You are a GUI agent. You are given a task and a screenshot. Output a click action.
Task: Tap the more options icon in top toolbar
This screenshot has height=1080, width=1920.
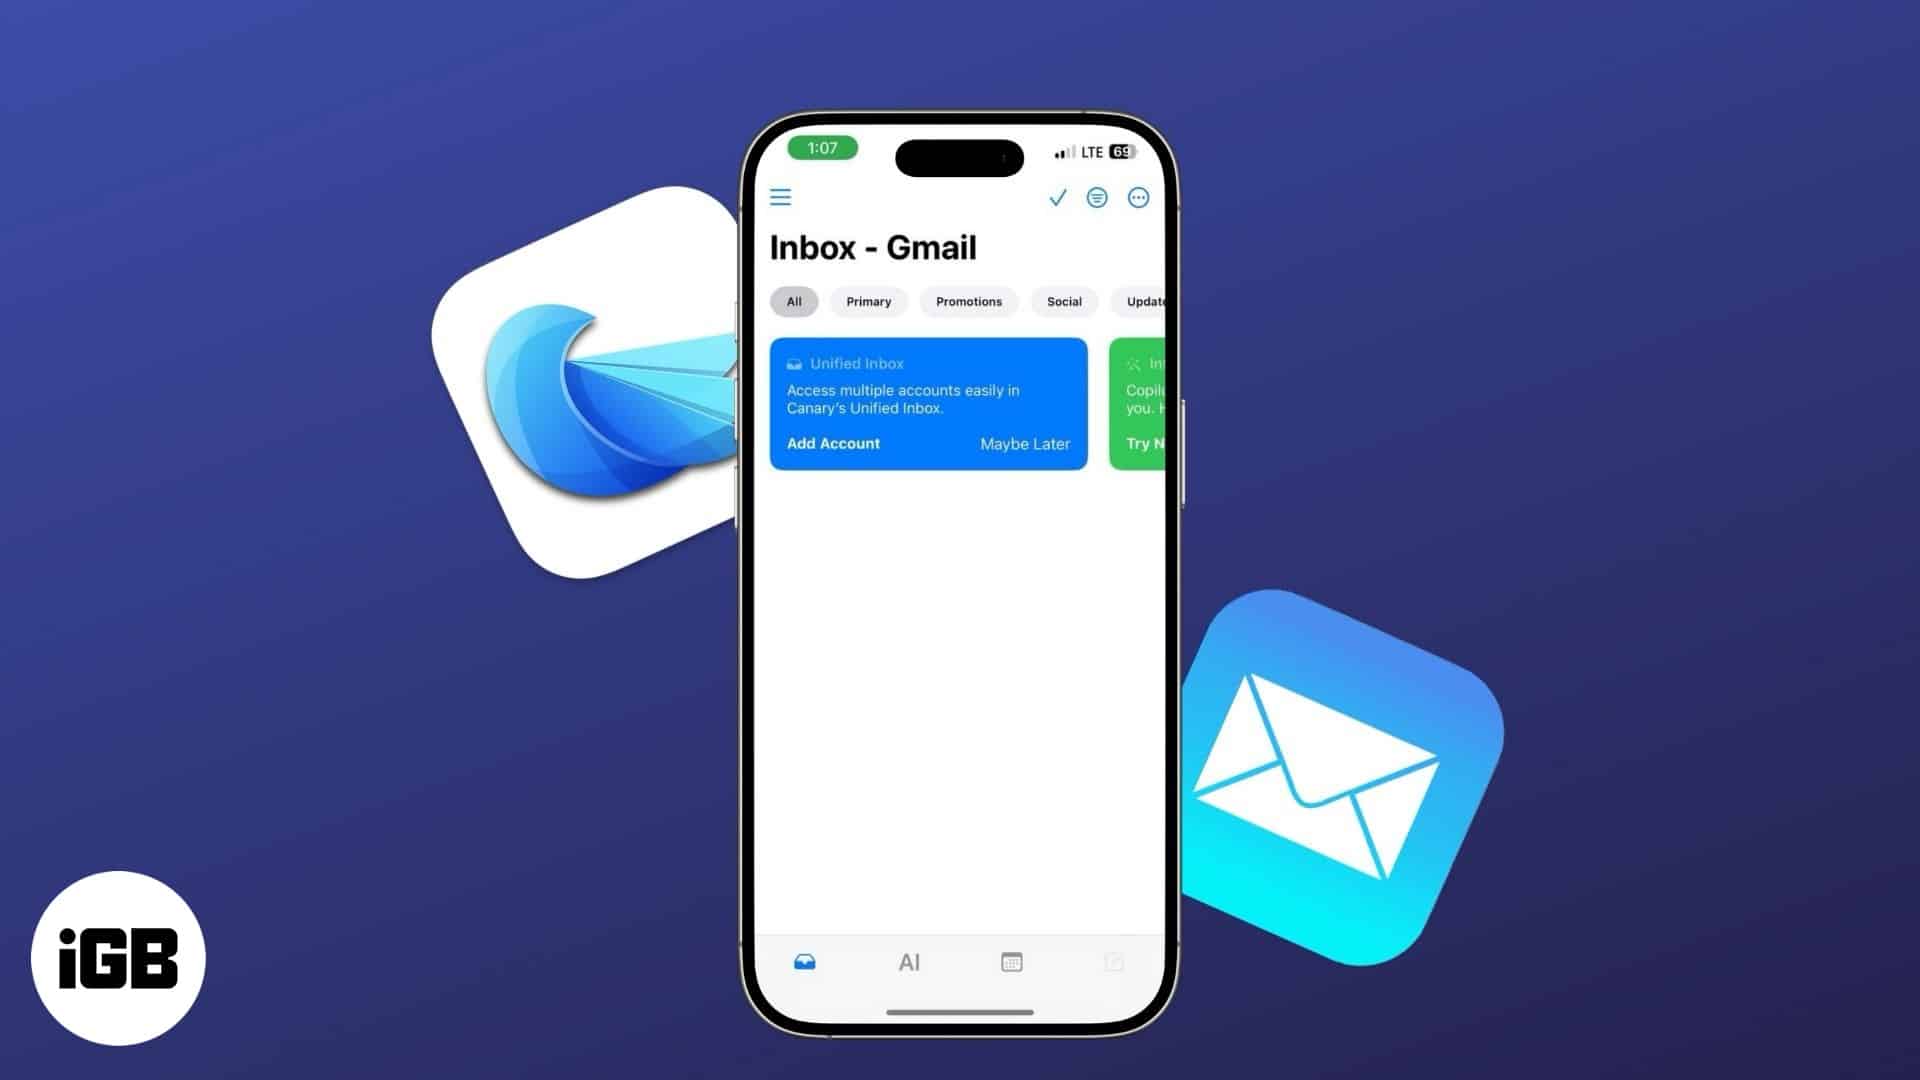(x=1139, y=198)
